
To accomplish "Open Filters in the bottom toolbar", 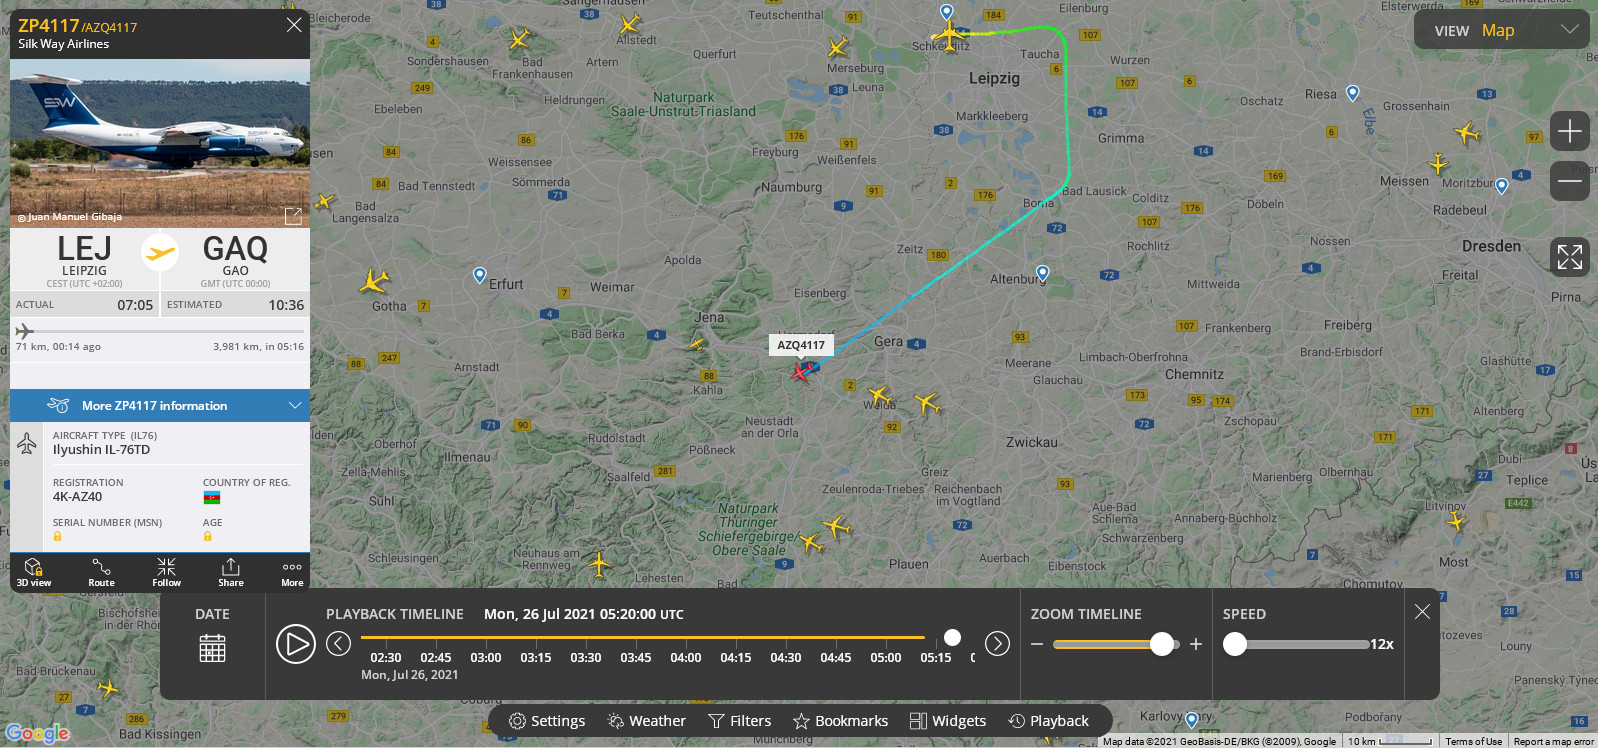I will click(740, 721).
